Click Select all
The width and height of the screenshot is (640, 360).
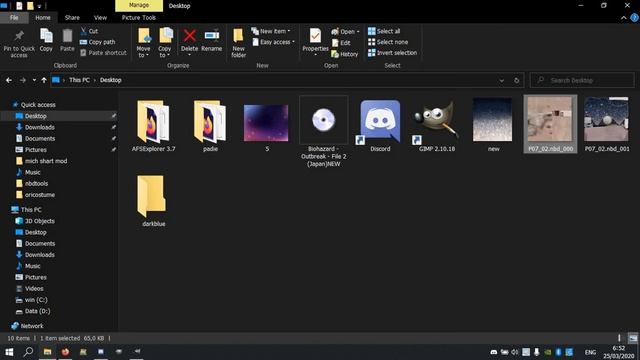[384, 31]
